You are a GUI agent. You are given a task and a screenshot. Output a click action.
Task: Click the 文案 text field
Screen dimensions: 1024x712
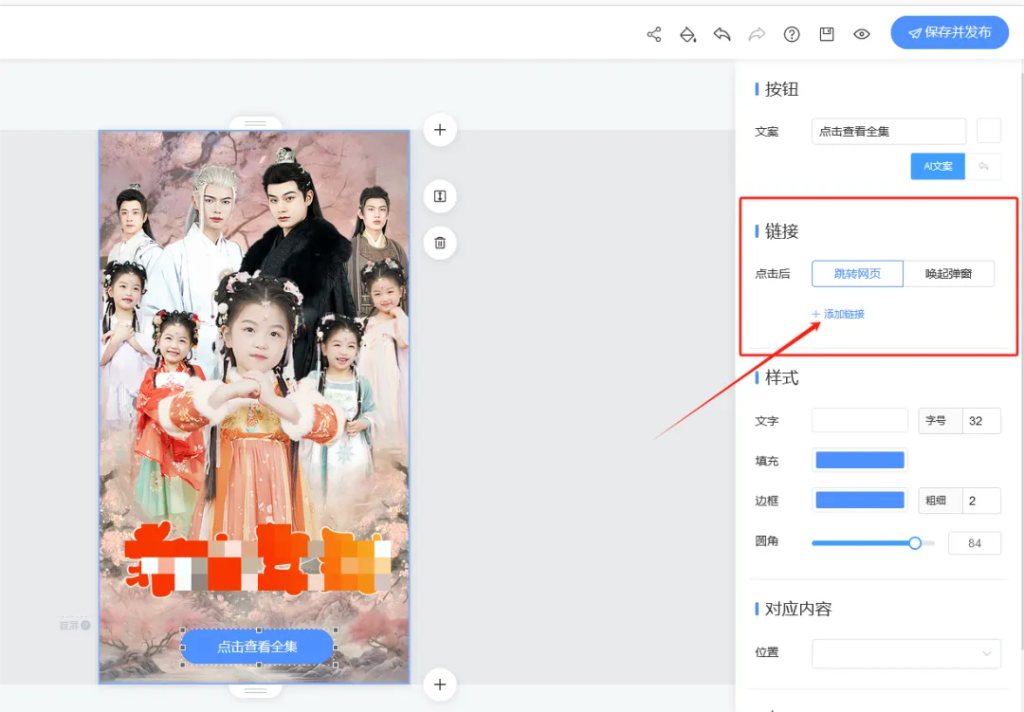[x=889, y=131]
